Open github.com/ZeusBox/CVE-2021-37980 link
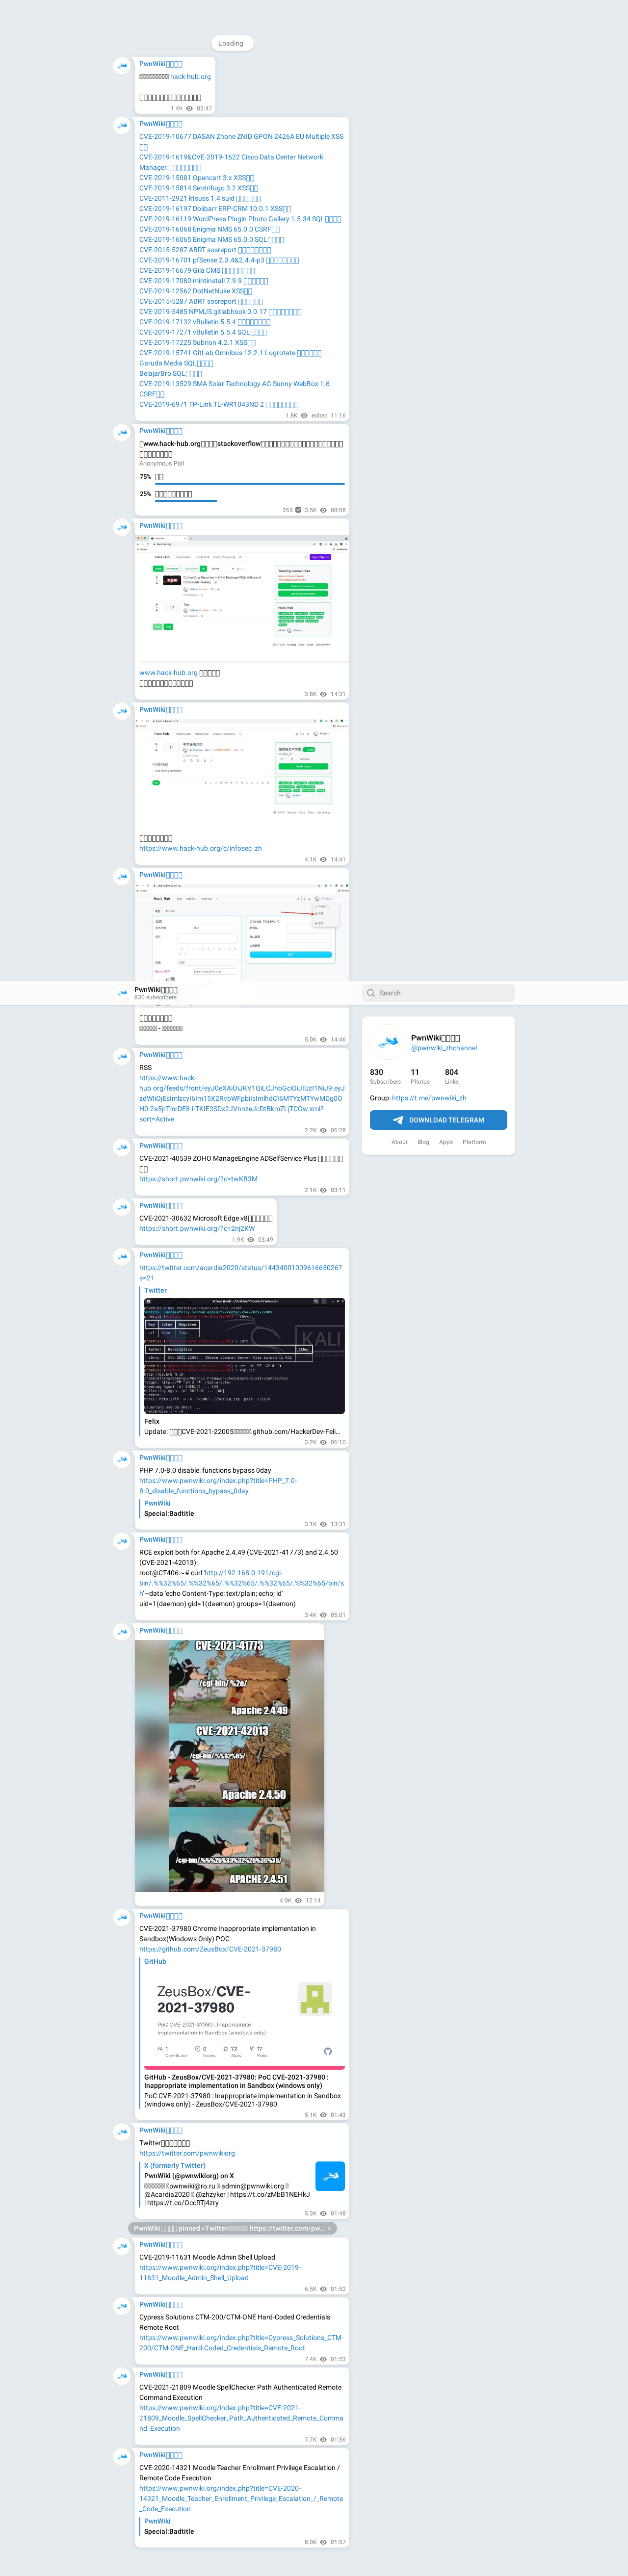The height and width of the screenshot is (2576, 628). coord(210,1949)
